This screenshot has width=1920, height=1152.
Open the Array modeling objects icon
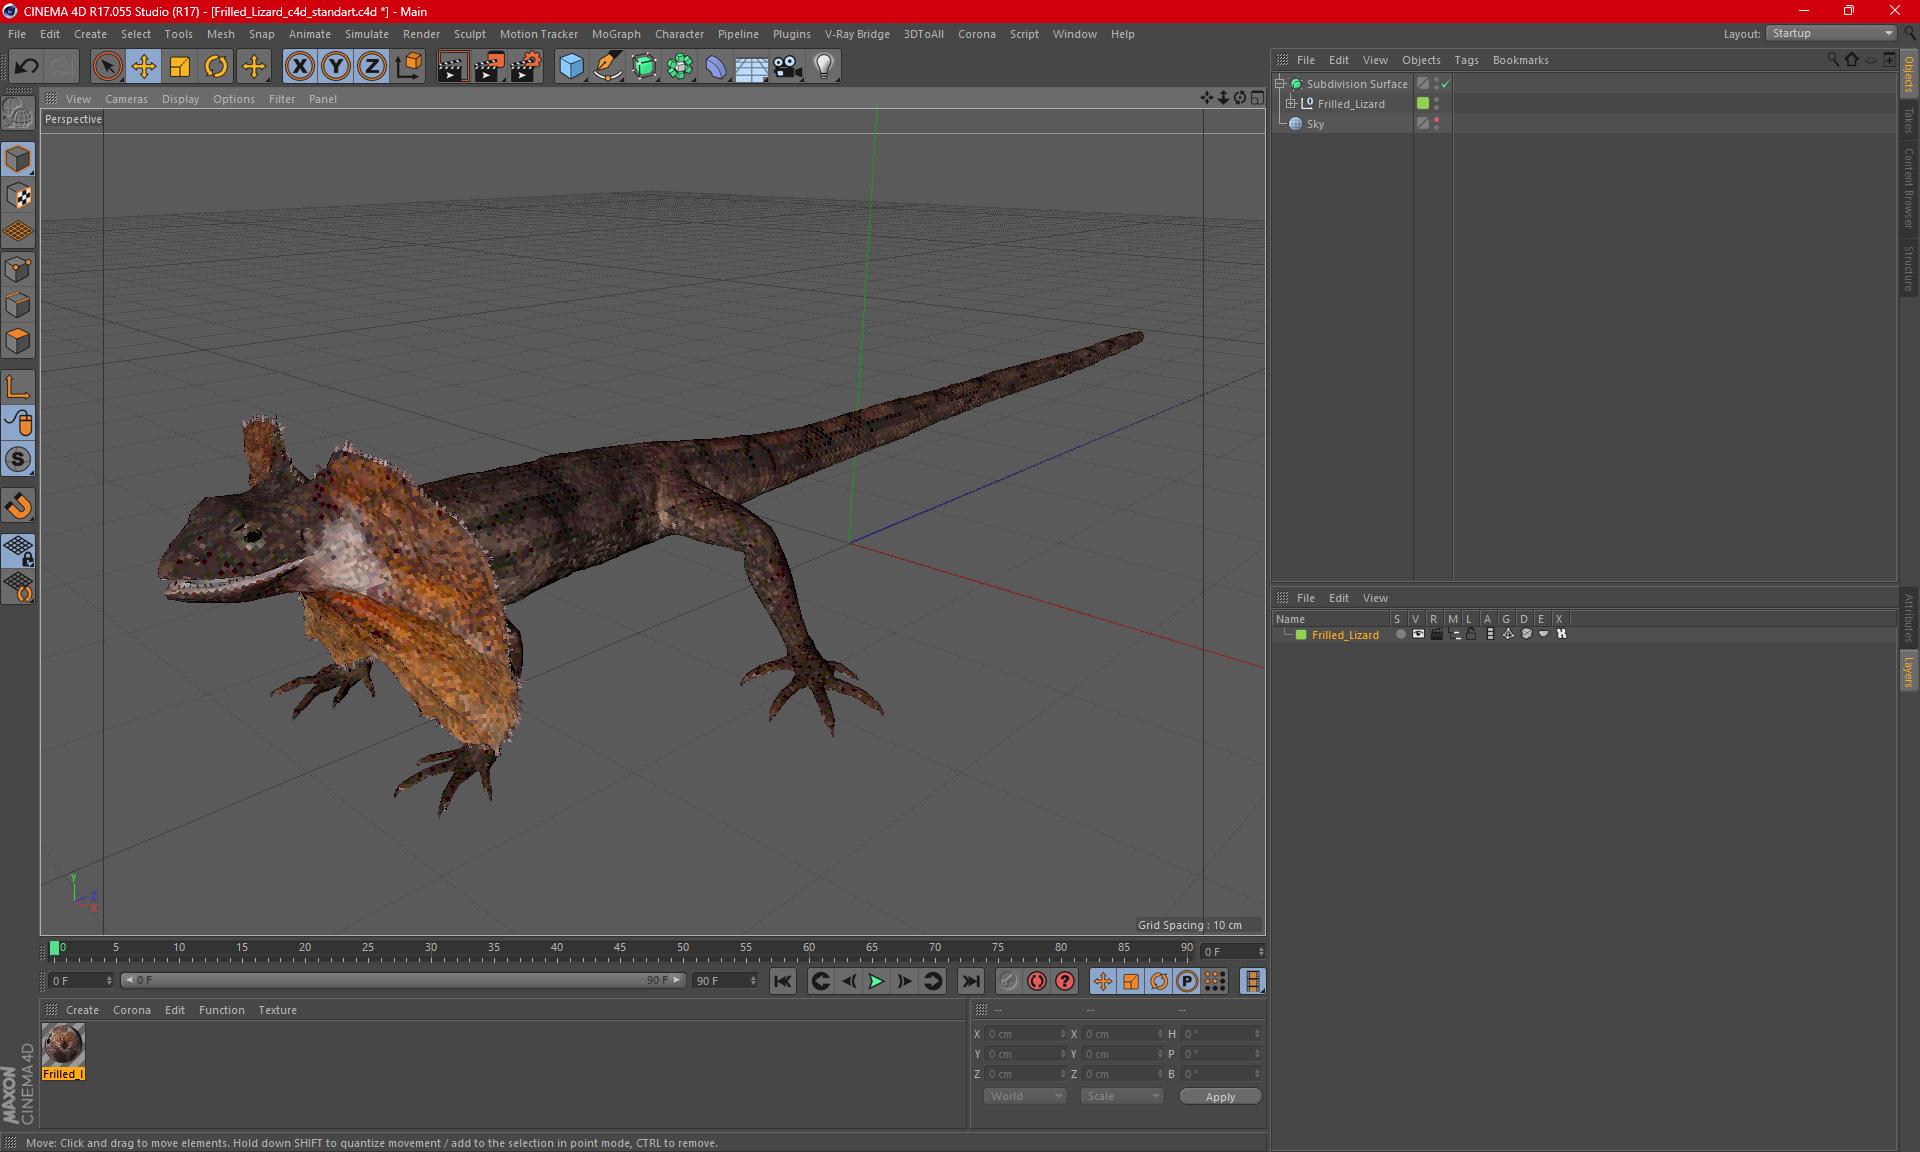pos(680,67)
